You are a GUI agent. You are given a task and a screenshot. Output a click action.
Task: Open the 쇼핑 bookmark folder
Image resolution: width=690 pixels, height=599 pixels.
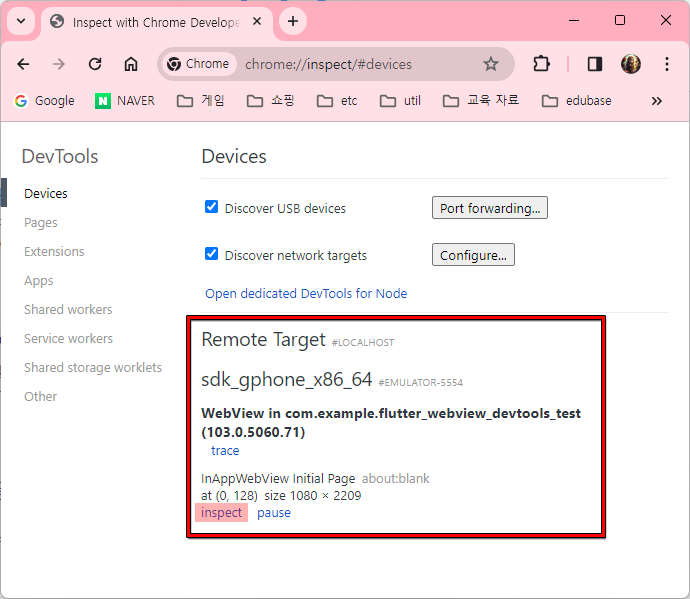[x=270, y=101]
